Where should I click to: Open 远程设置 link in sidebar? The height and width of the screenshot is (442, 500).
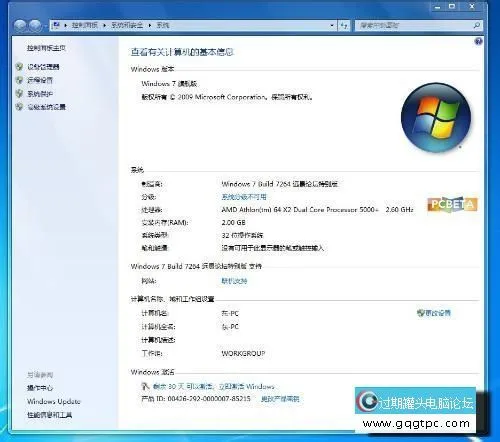pyautogui.click(x=40, y=80)
